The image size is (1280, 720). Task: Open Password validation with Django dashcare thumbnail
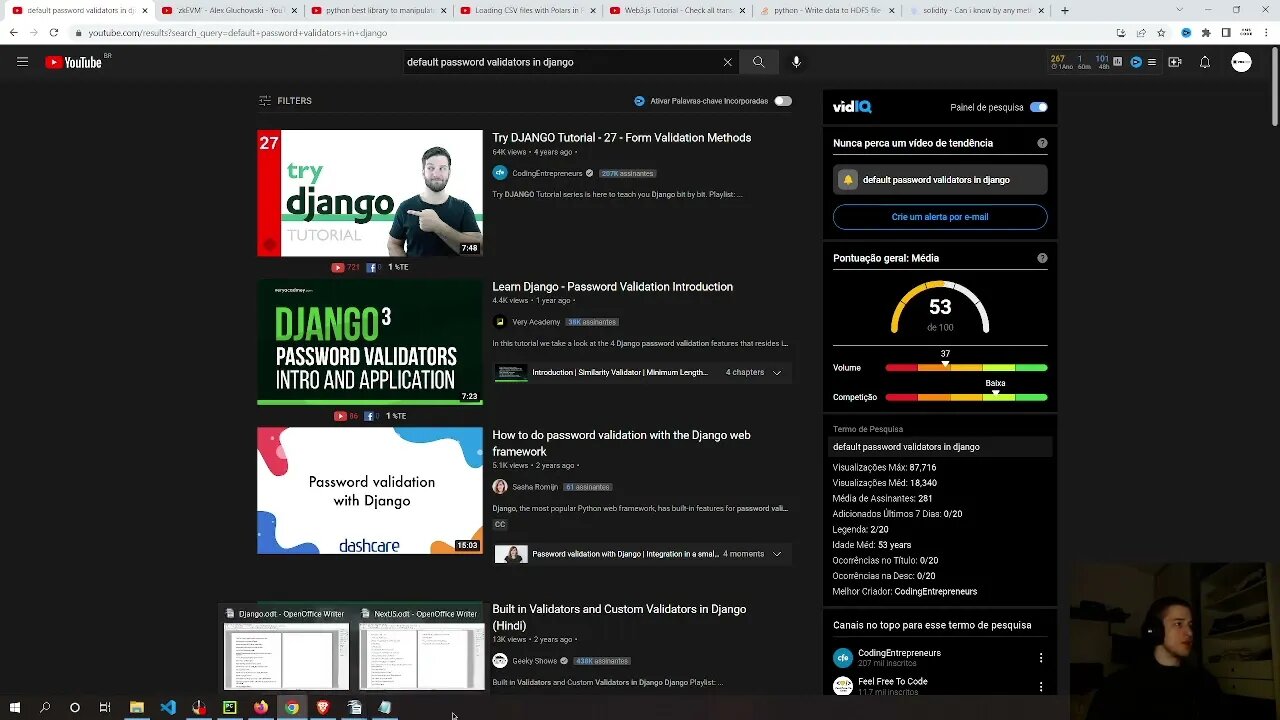pos(370,491)
